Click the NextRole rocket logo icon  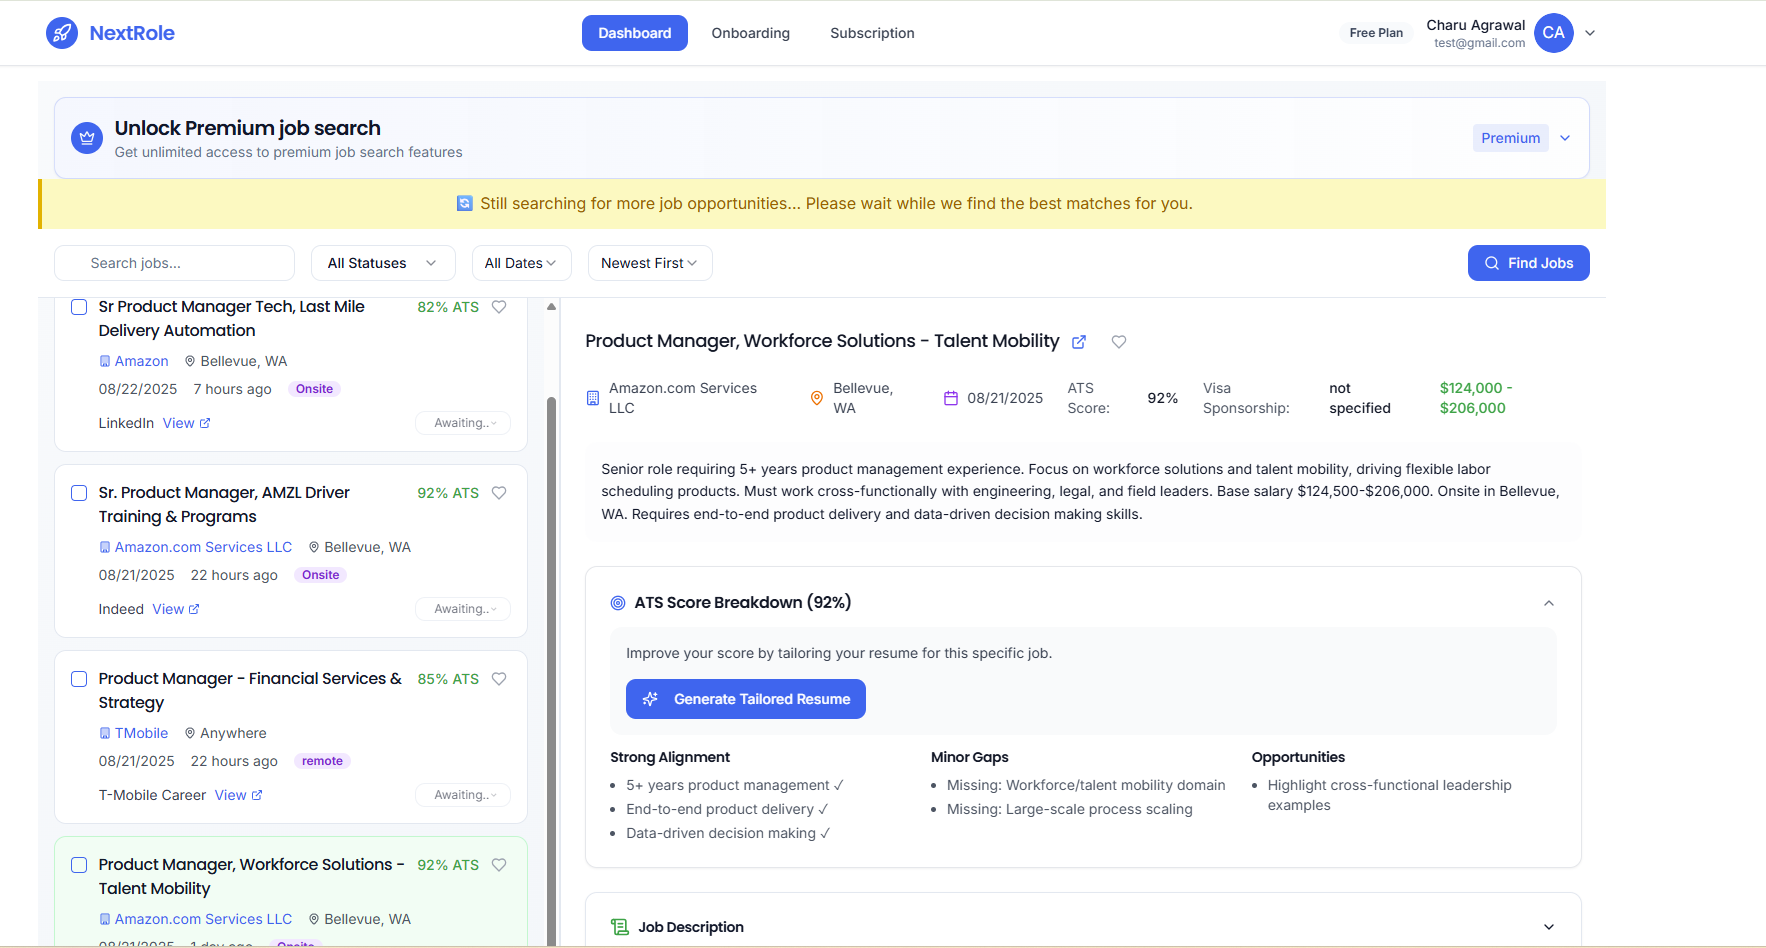coord(62,33)
